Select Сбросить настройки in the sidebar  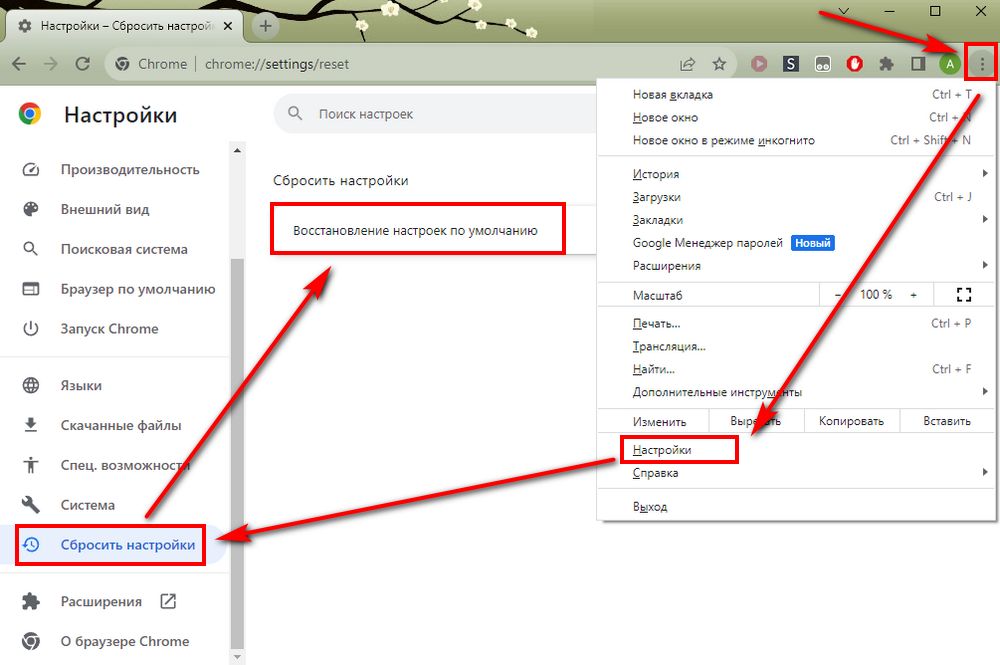[112, 545]
